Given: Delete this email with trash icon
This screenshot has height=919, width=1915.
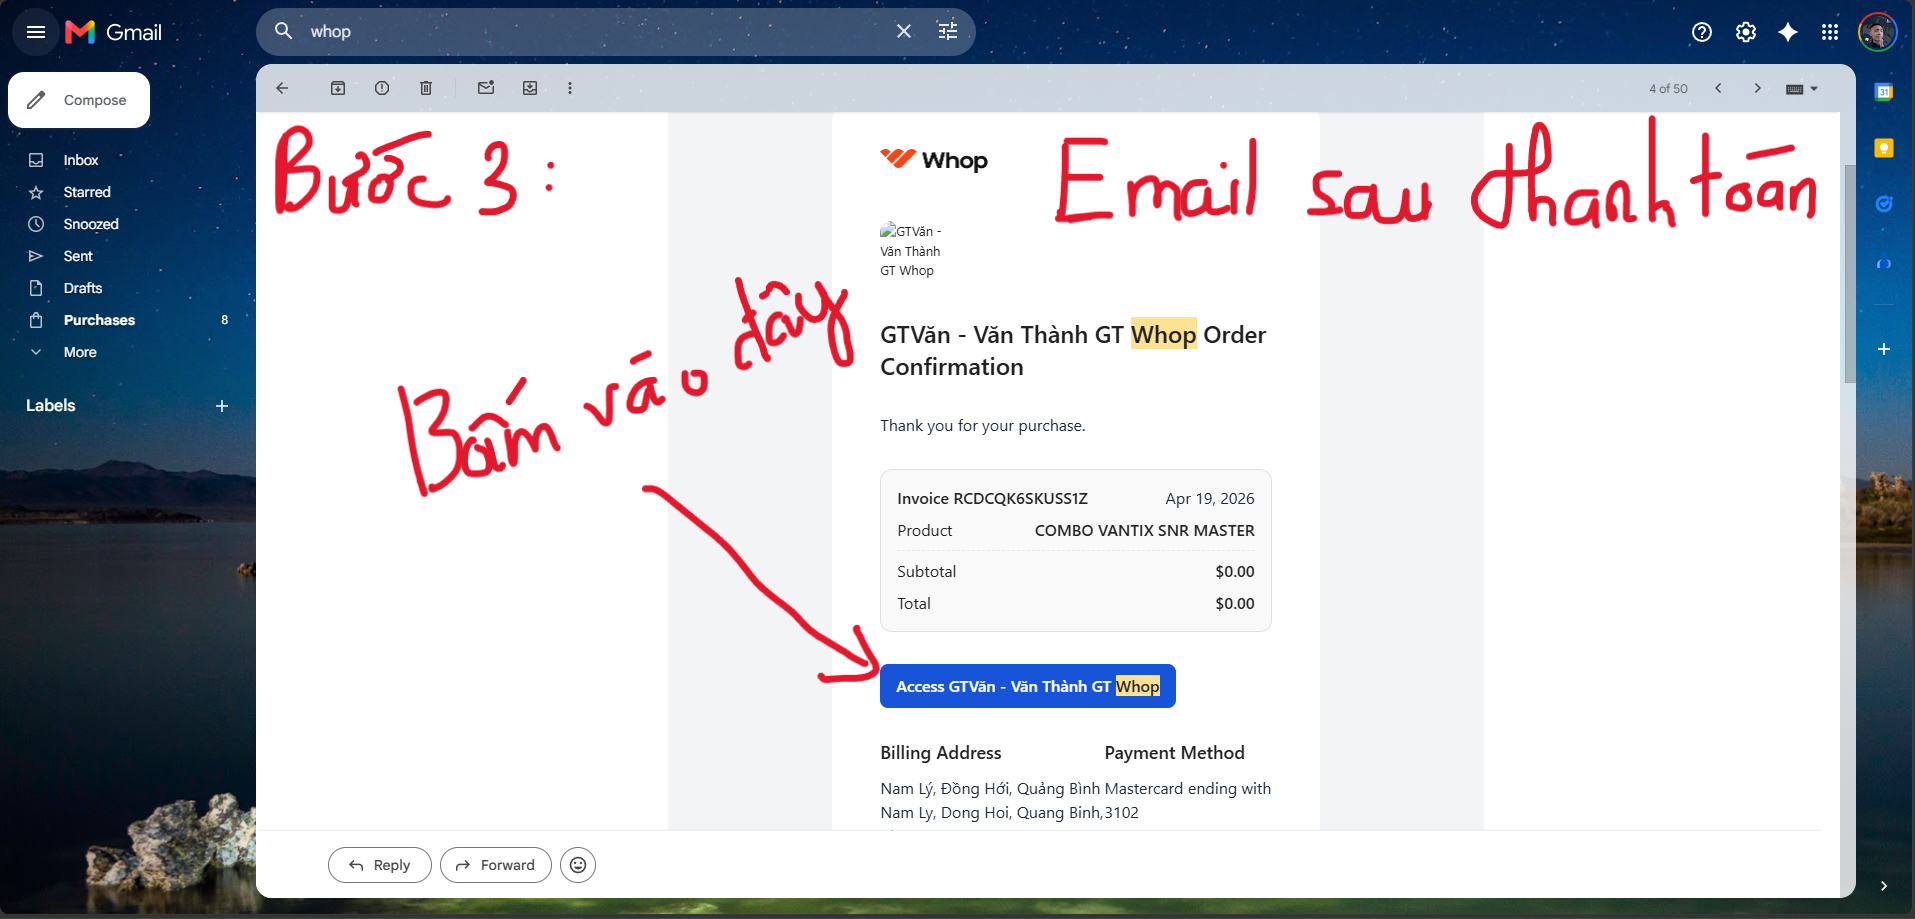Looking at the screenshot, I should click(426, 88).
